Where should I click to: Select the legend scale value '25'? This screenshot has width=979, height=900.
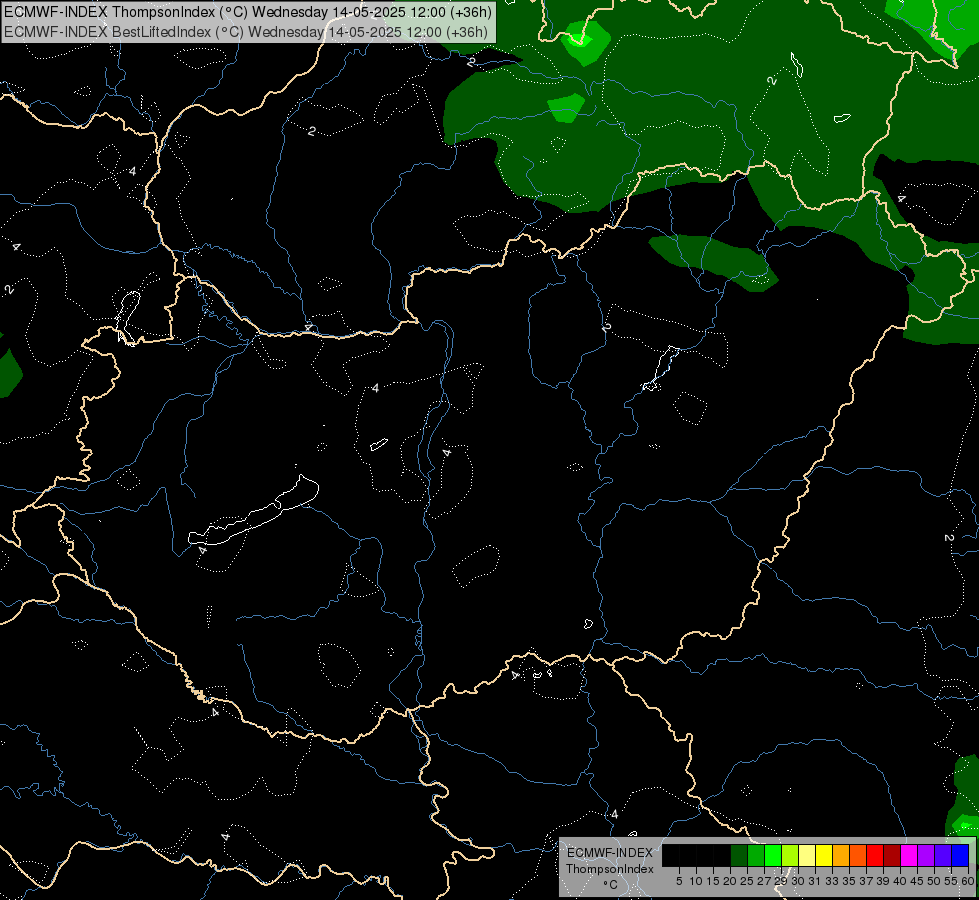[747, 881]
